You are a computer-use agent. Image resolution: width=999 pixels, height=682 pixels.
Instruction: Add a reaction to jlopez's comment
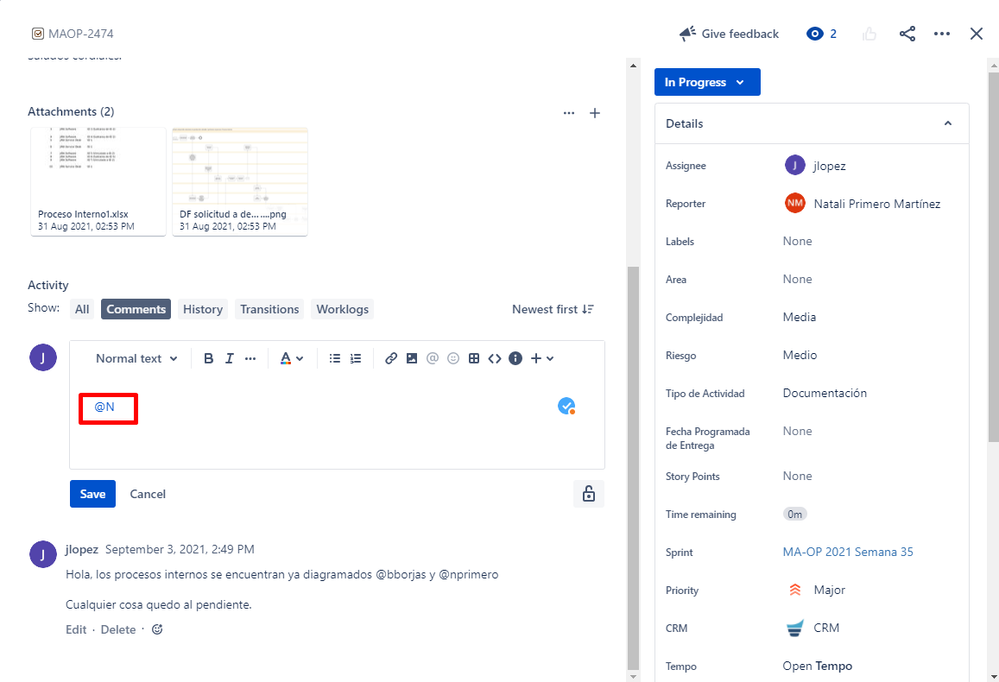coord(157,629)
